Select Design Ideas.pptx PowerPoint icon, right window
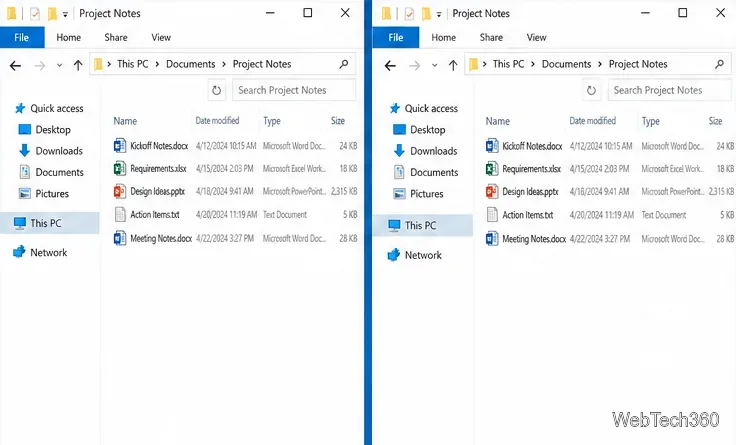The width and height of the screenshot is (736, 445). (492, 191)
